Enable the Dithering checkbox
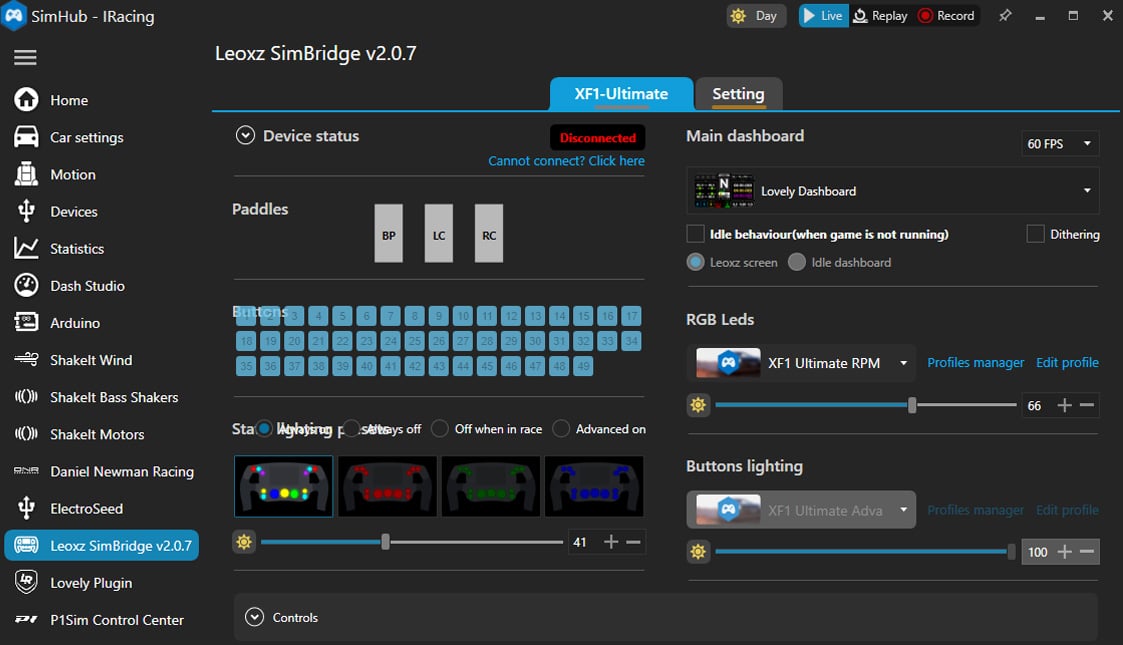This screenshot has width=1123, height=645. (1036, 234)
